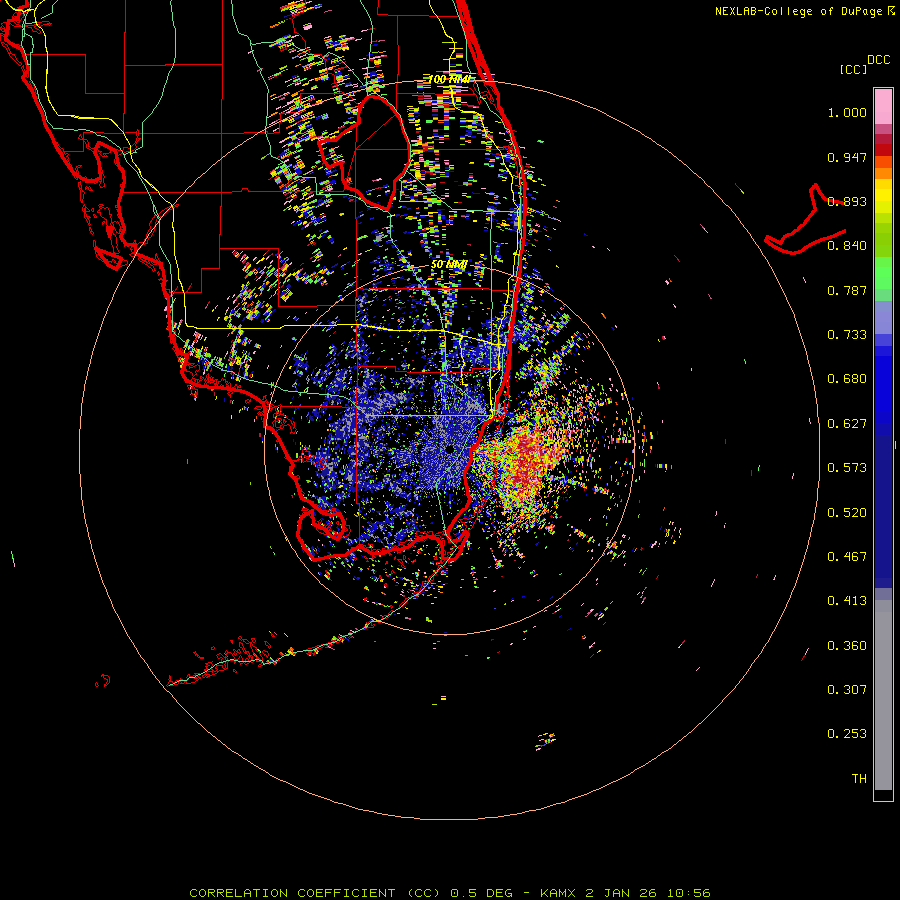Select the 0.733 legend value
900x900 pixels.
(847, 335)
